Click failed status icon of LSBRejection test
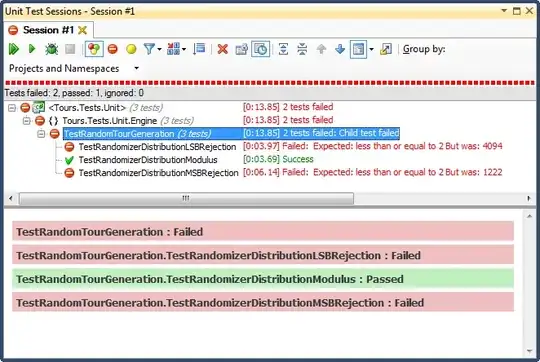540x362 pixels. (69, 147)
